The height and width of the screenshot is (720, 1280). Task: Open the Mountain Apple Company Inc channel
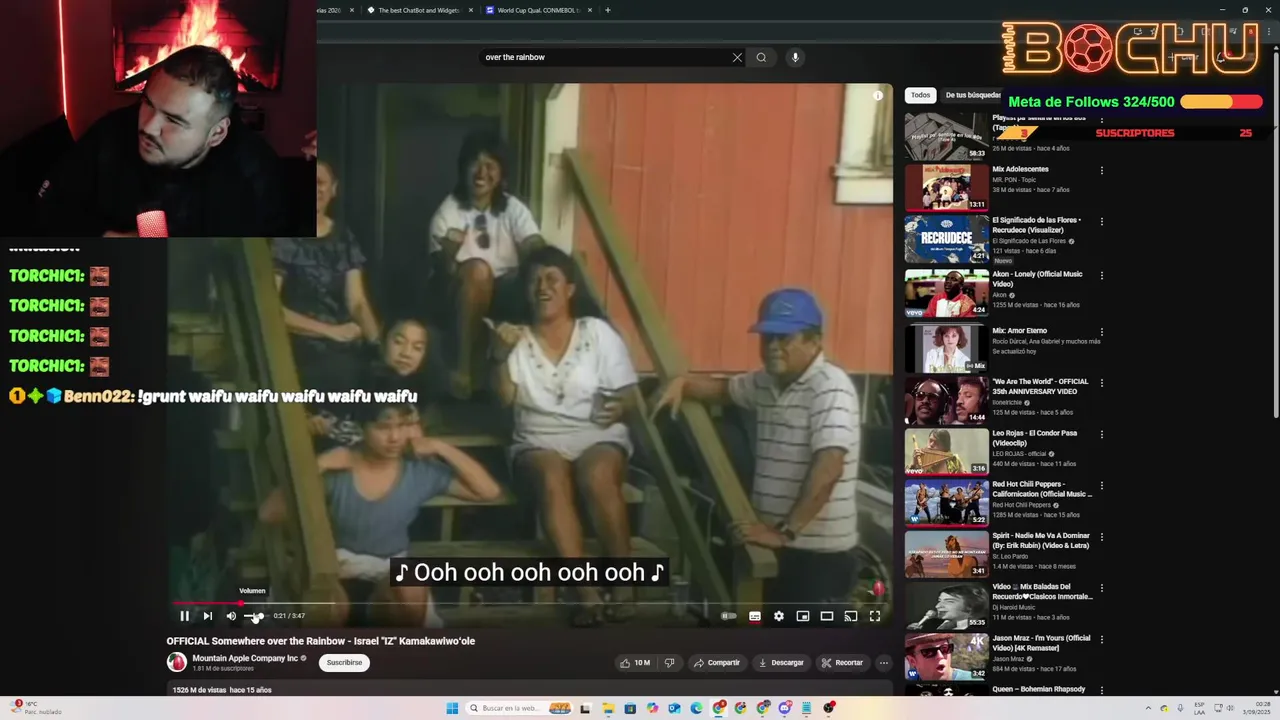pos(245,658)
